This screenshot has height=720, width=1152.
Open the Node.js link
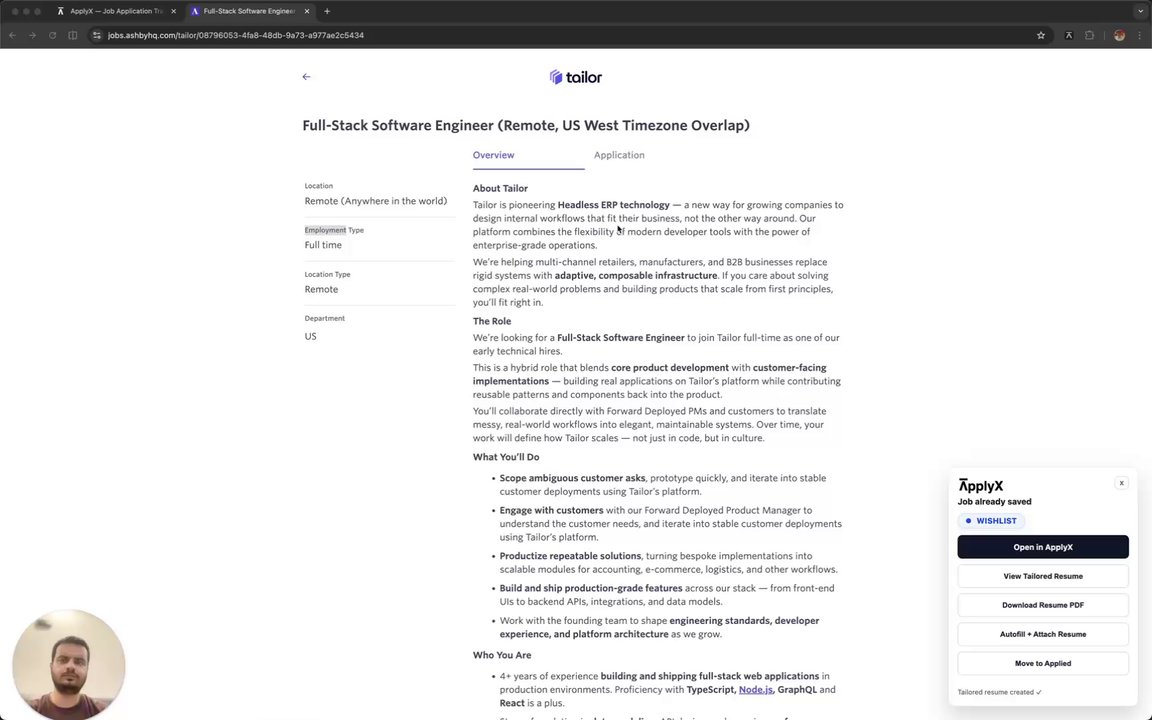click(x=755, y=690)
